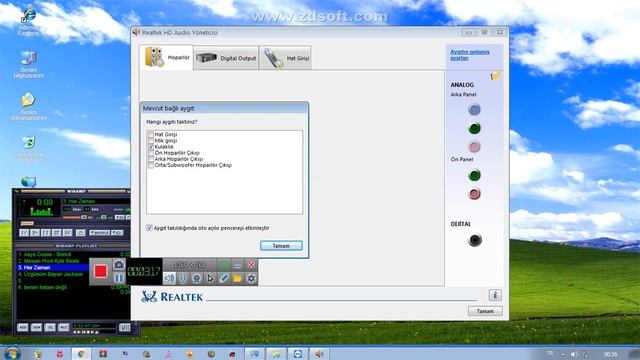Open Internet Explorer desktop icon
Image resolution: width=640 pixels, height=360 pixels.
point(29,21)
